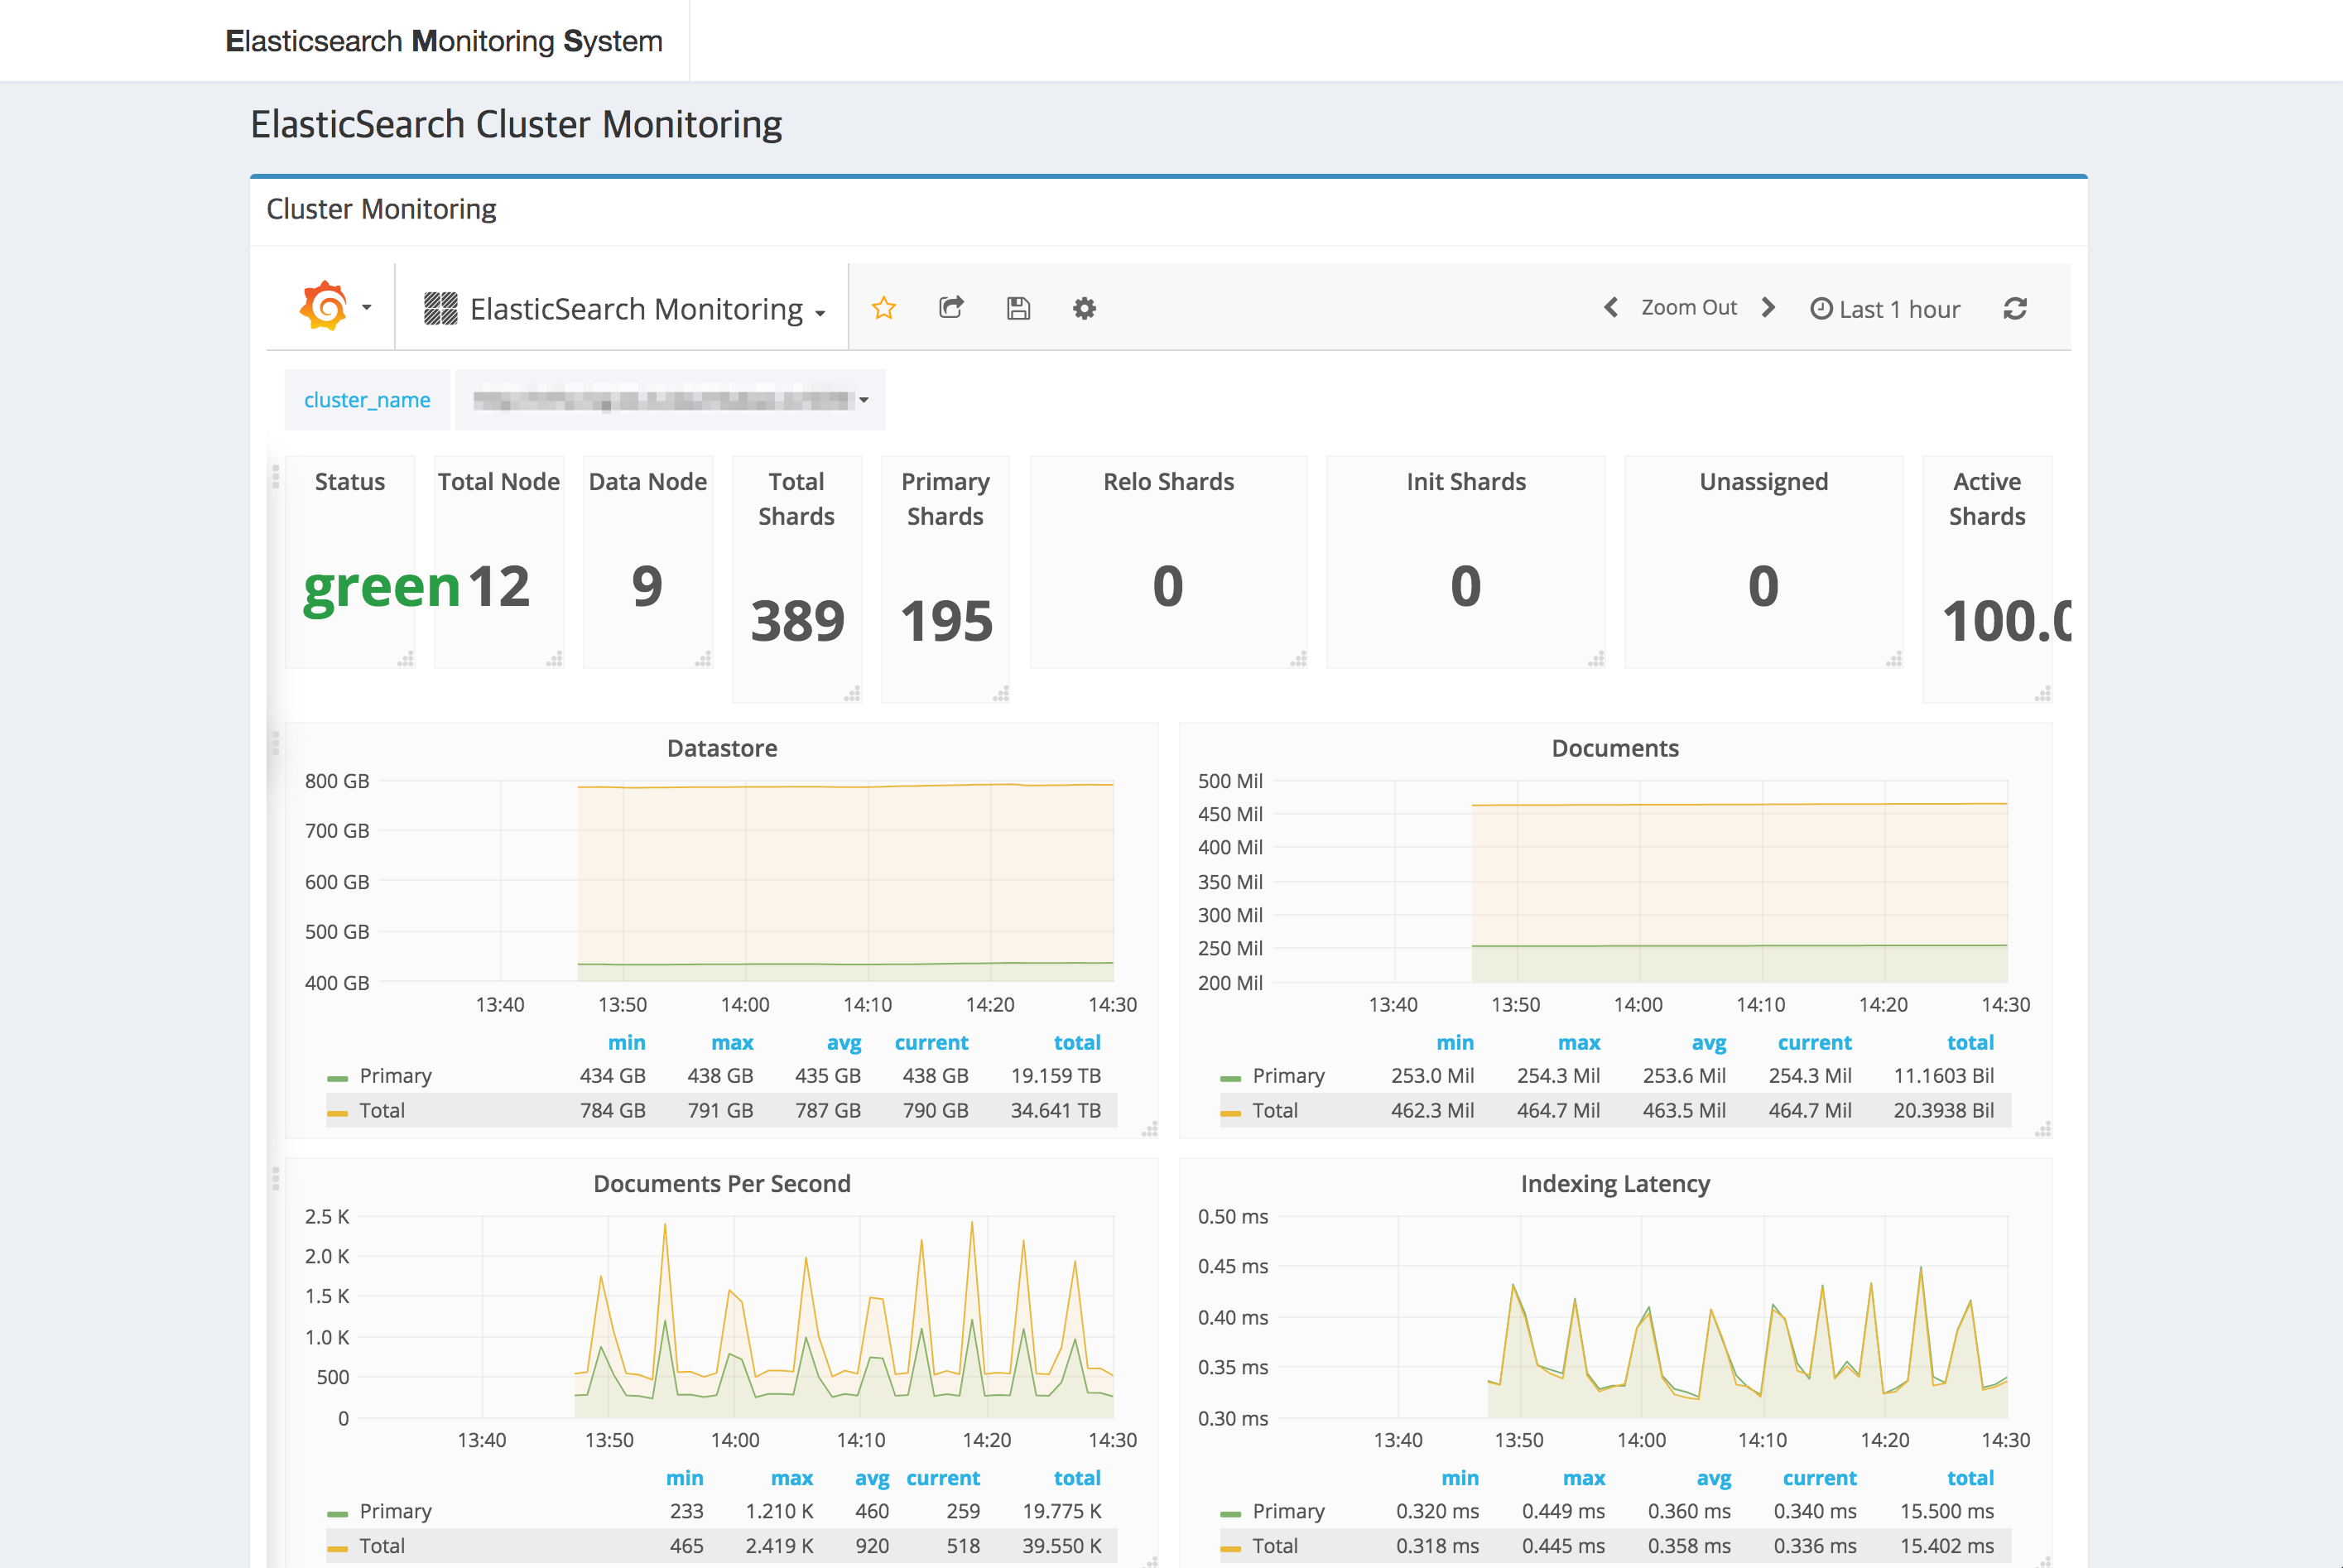
Task: Shift time range forward with right chevron
Action: click(x=1768, y=307)
